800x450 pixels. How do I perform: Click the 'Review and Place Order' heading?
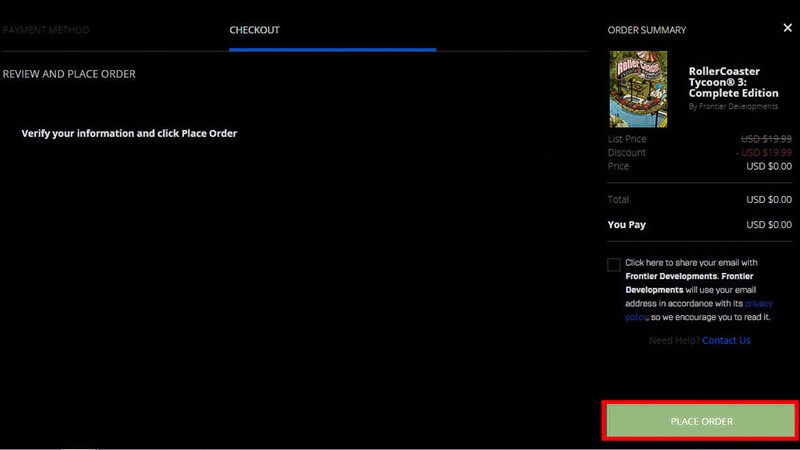[x=69, y=74]
